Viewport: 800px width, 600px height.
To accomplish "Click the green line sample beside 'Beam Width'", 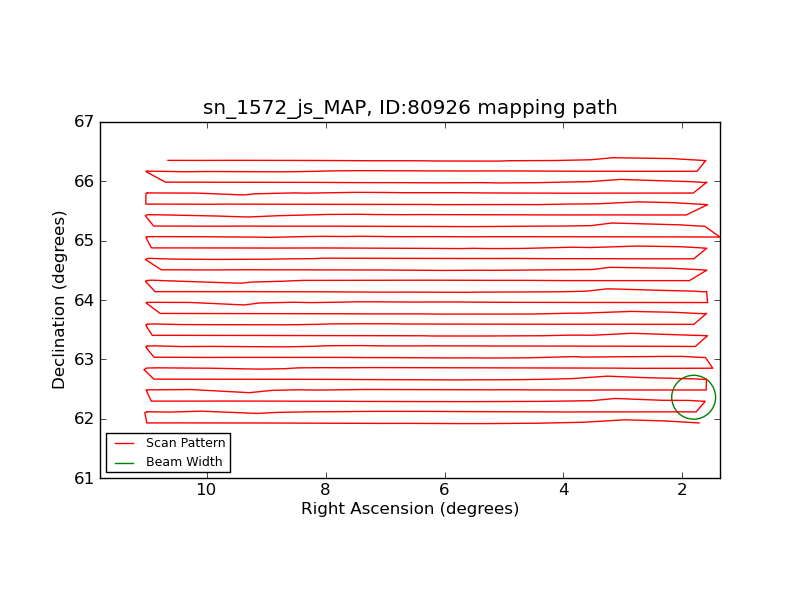I will pos(124,463).
